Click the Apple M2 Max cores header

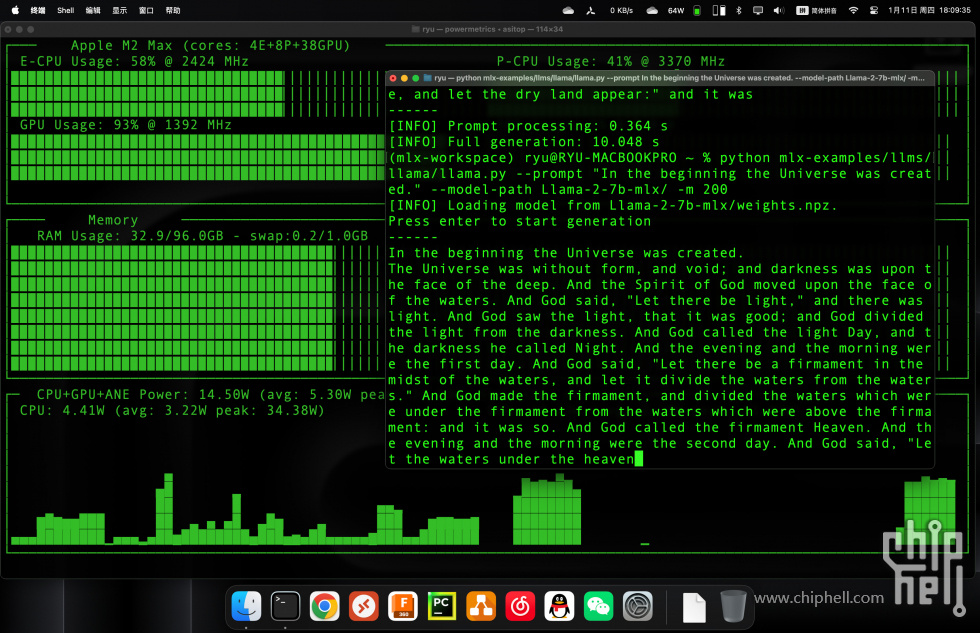(x=210, y=46)
